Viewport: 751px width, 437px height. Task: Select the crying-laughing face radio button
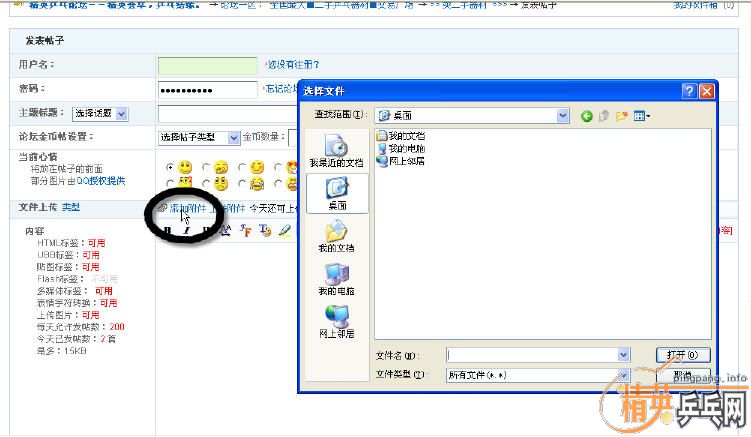(x=242, y=184)
